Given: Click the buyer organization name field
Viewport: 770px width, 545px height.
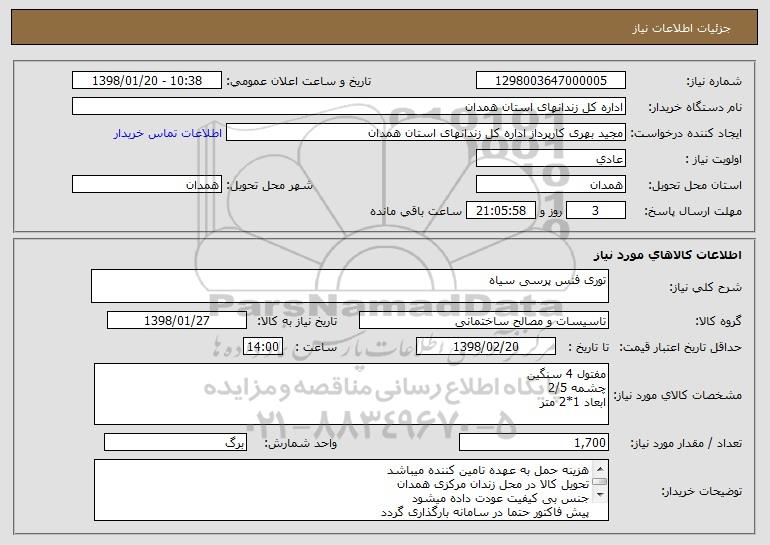Looking at the screenshot, I should [x=349, y=107].
